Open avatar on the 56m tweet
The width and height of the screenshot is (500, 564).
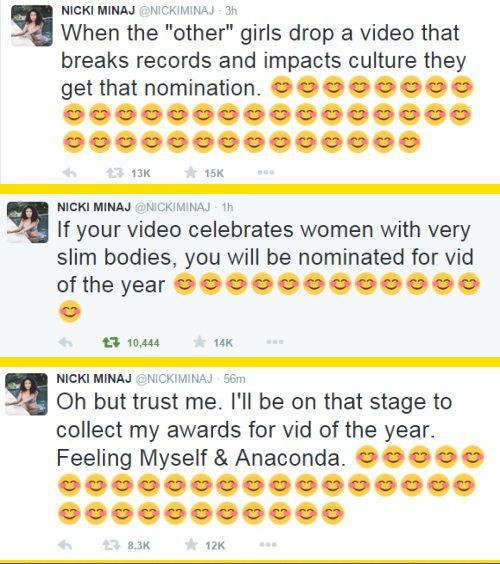26,394
